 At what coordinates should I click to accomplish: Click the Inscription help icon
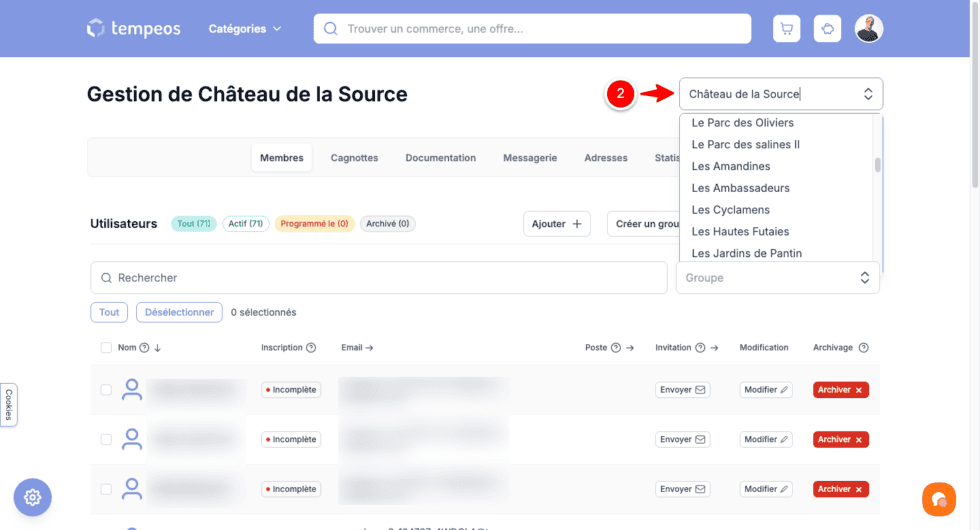(x=311, y=348)
